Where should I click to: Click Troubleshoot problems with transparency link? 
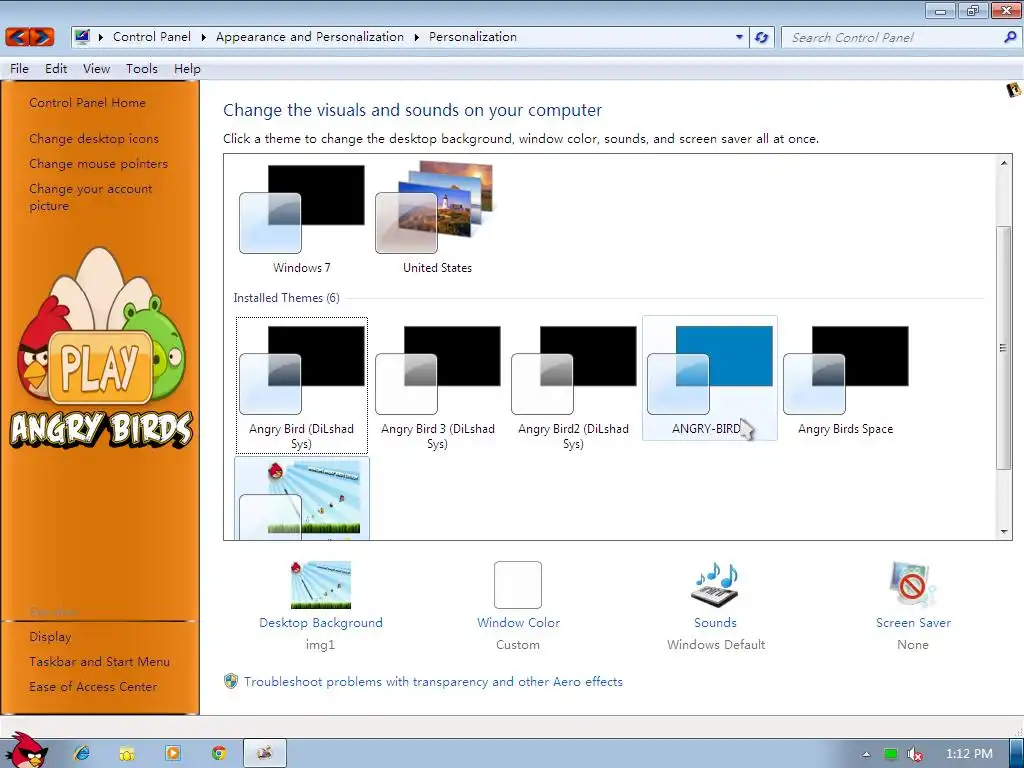(x=434, y=682)
